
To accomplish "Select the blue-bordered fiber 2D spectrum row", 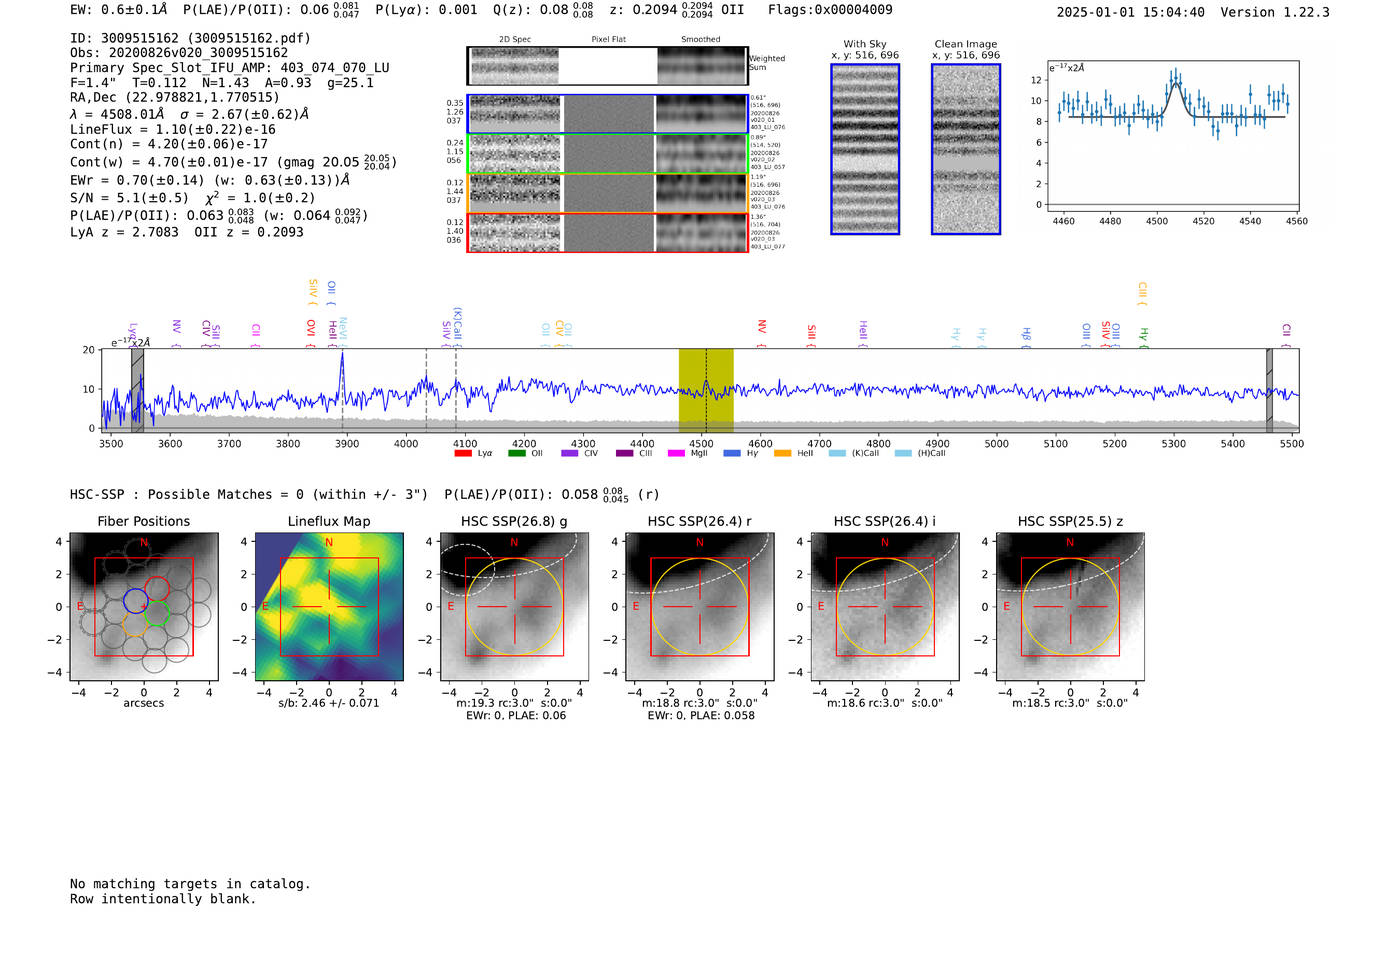I will point(607,114).
